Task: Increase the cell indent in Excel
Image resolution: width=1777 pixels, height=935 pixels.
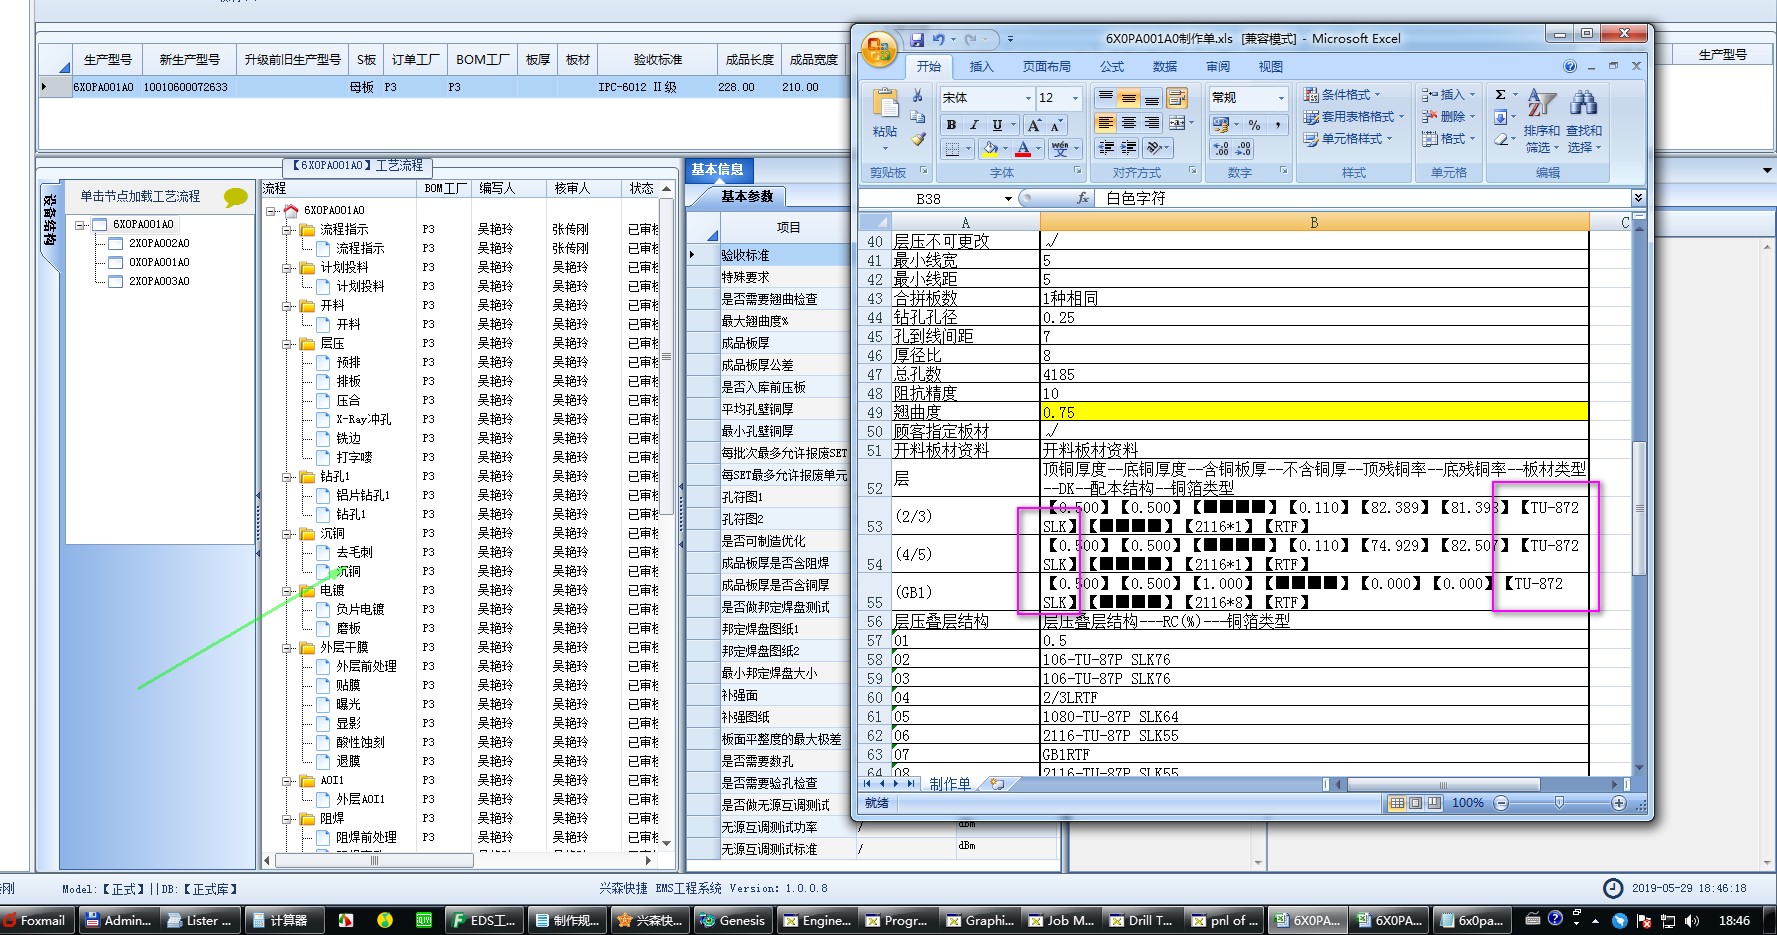Action: [1128, 148]
